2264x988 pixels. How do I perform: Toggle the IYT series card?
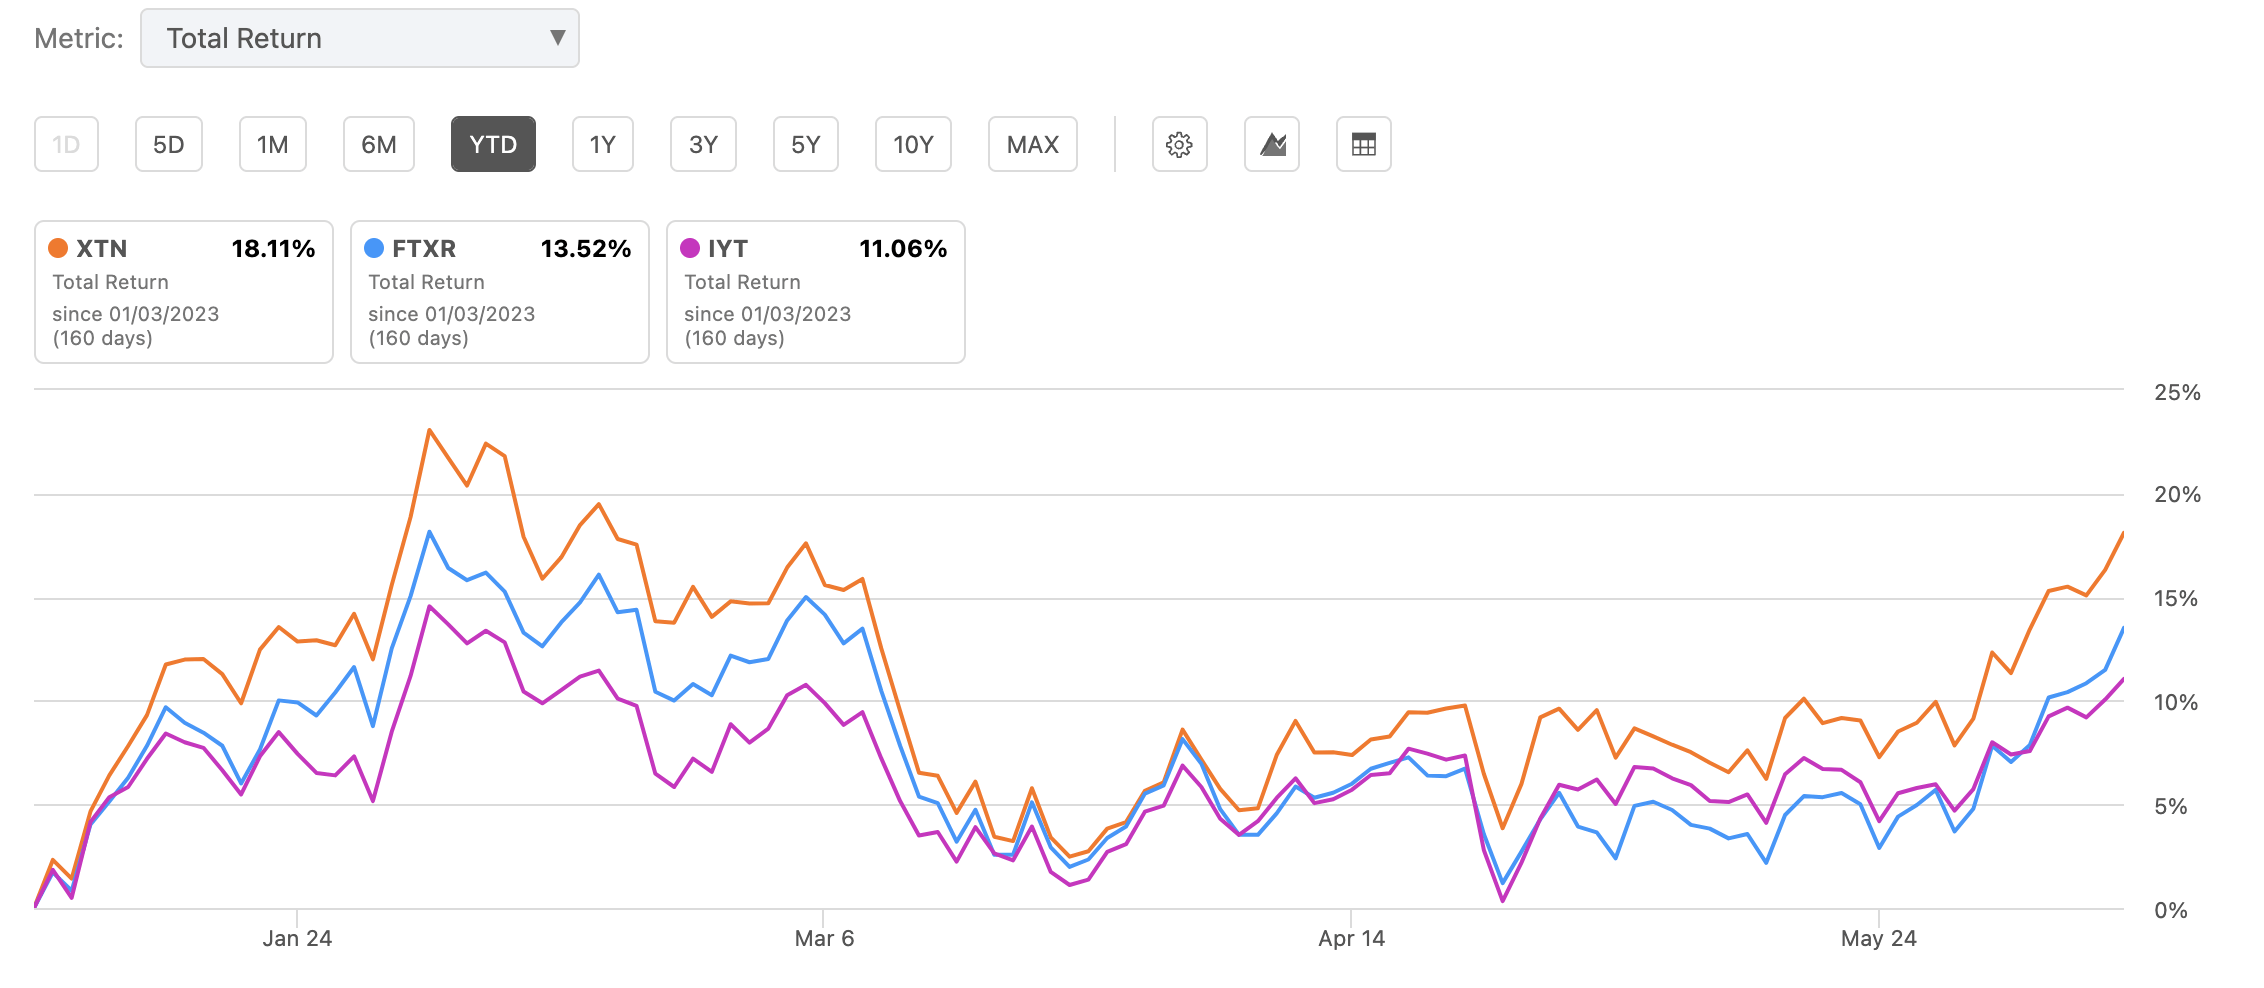[815, 292]
